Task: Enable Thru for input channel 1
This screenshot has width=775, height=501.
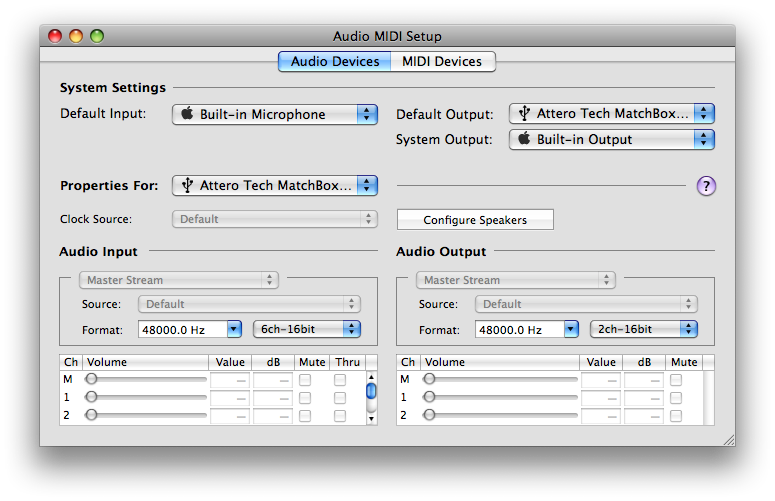Action: (x=340, y=398)
